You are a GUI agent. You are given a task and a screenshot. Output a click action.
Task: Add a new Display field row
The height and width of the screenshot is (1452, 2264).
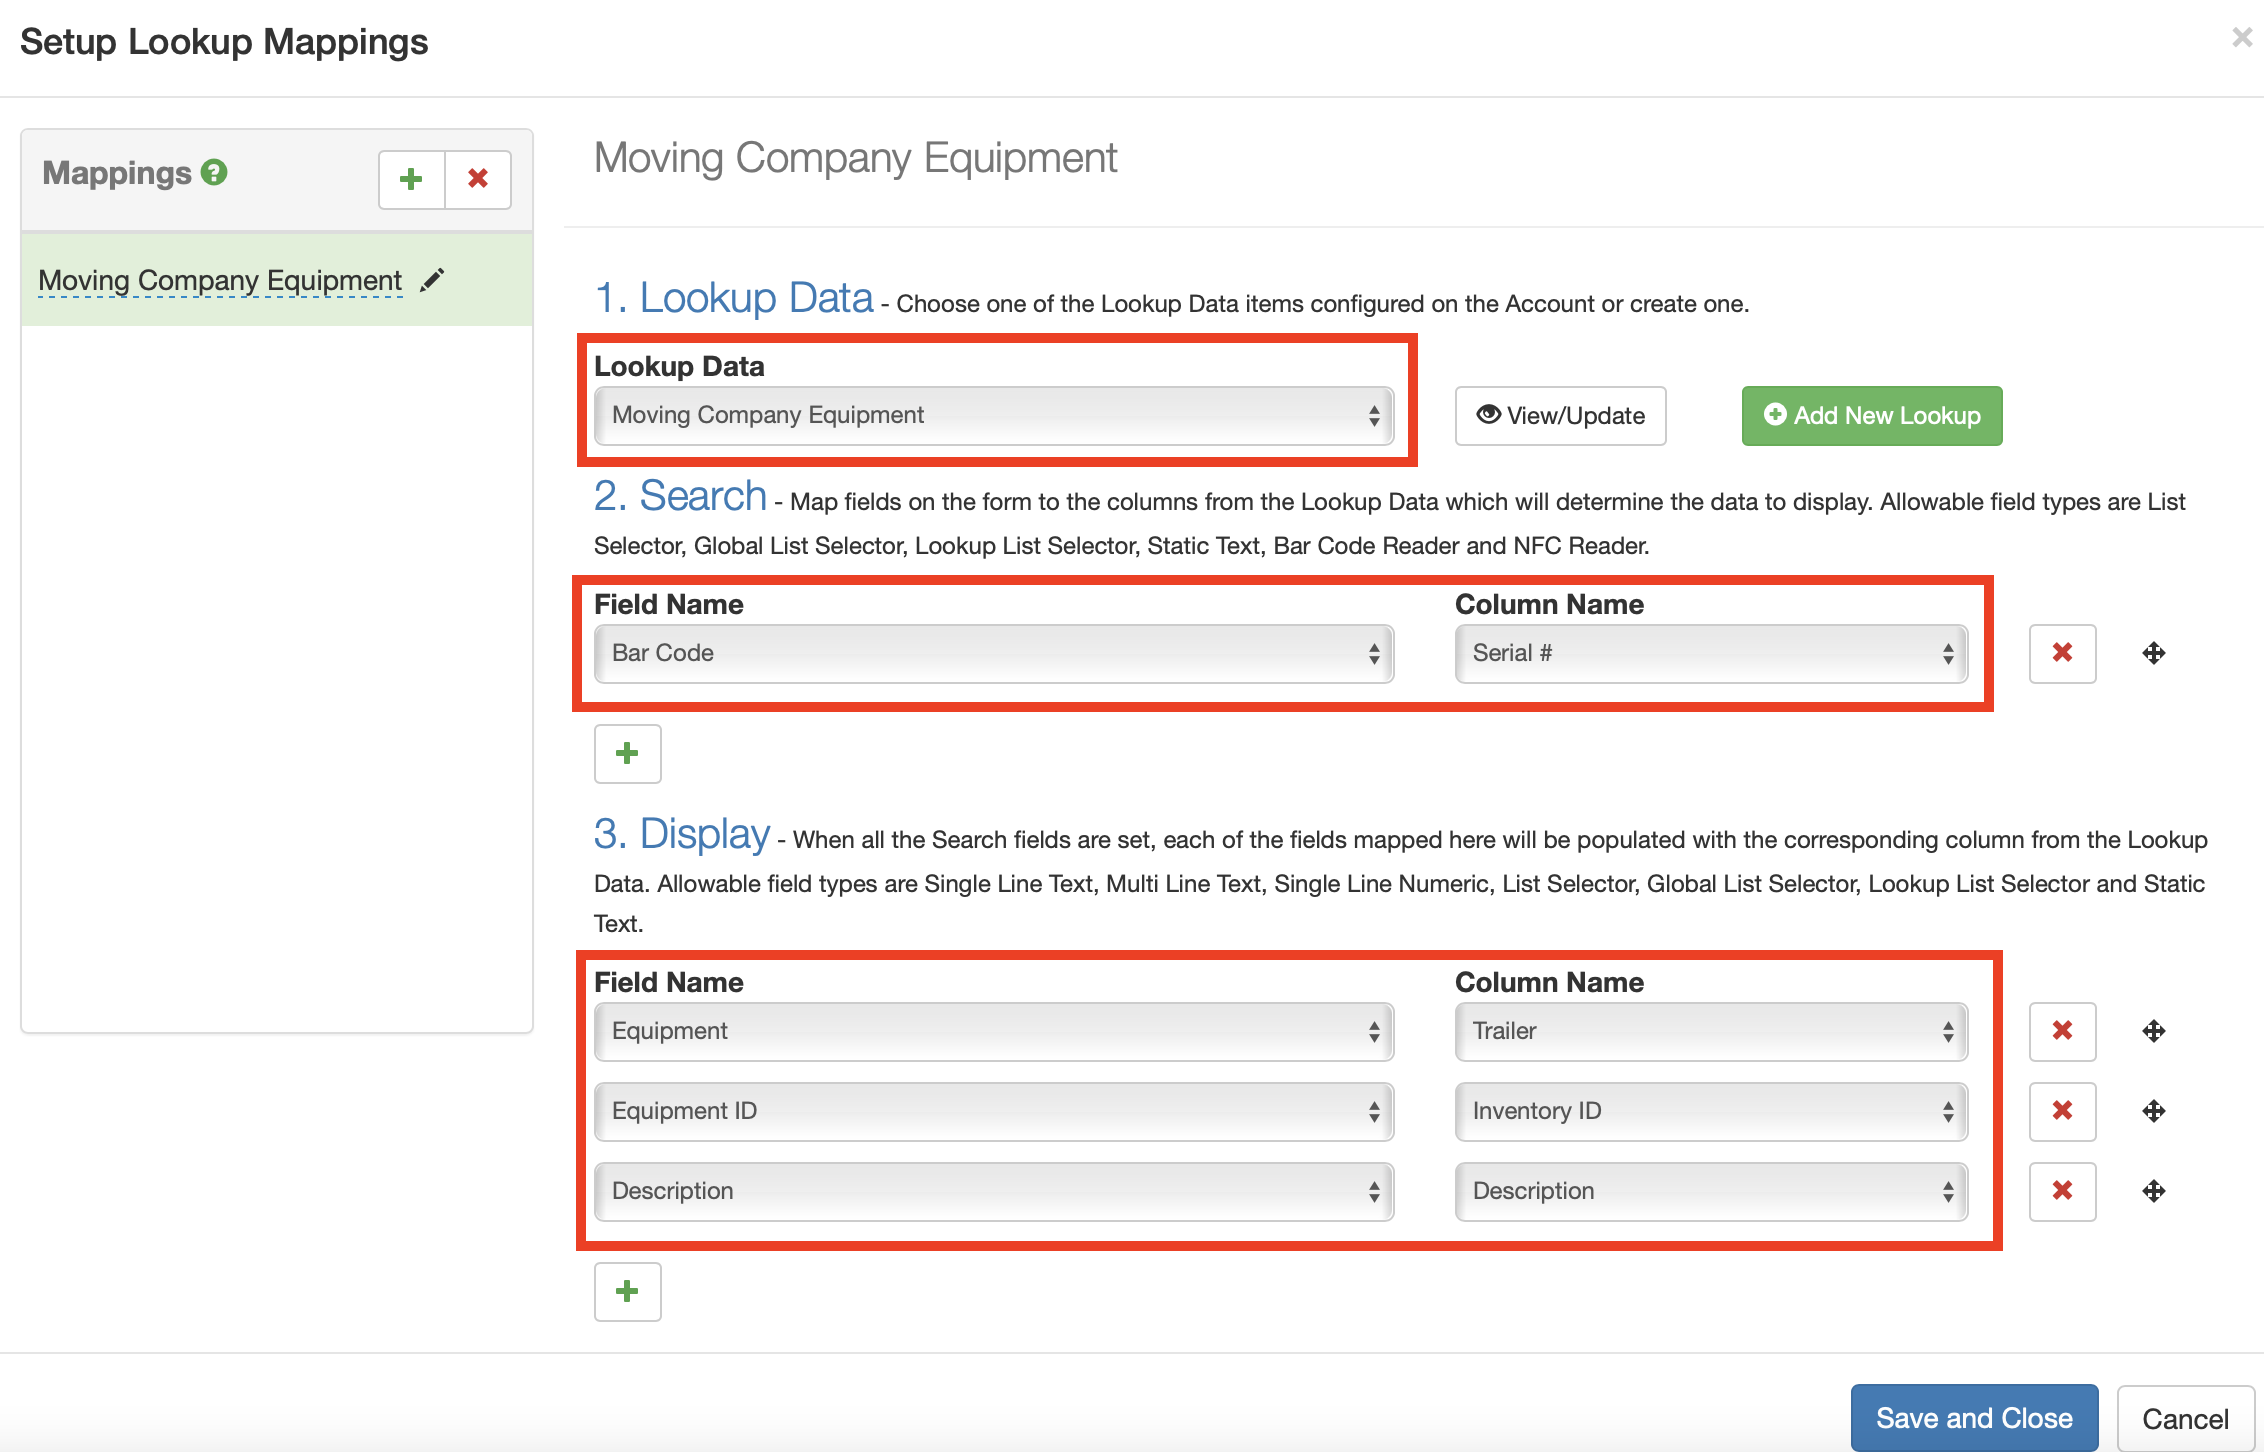pyautogui.click(x=627, y=1291)
